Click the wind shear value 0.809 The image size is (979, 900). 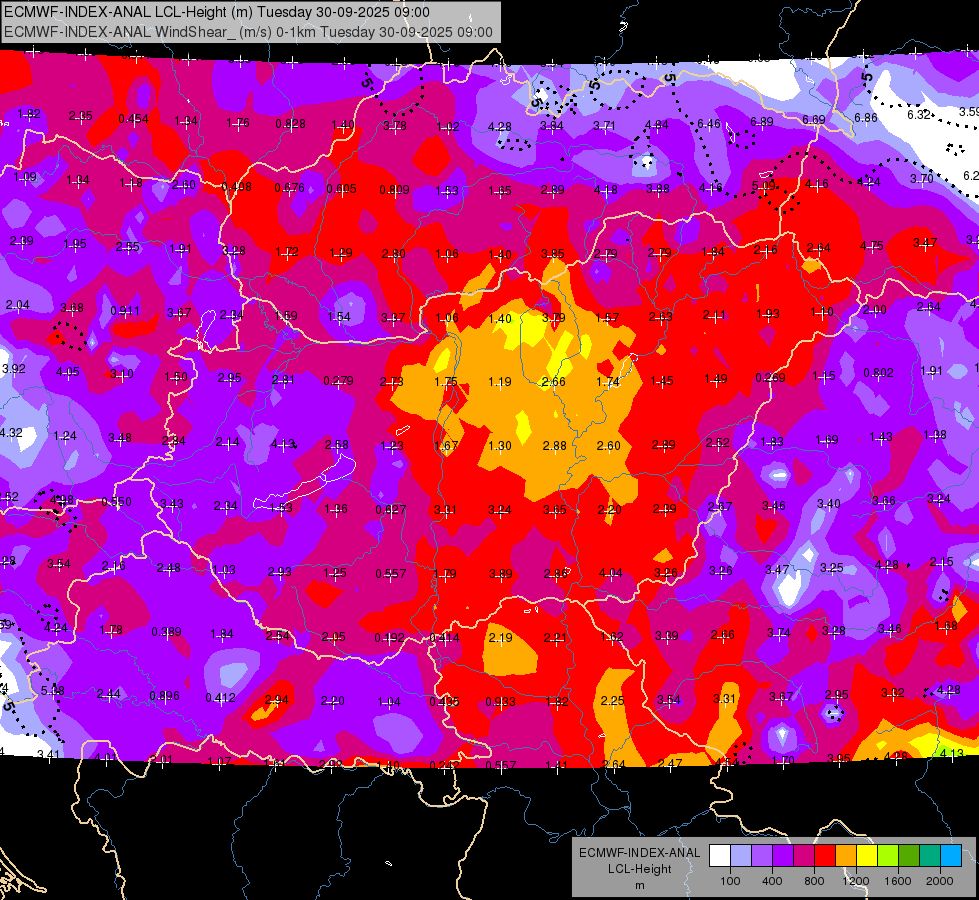click(x=395, y=189)
